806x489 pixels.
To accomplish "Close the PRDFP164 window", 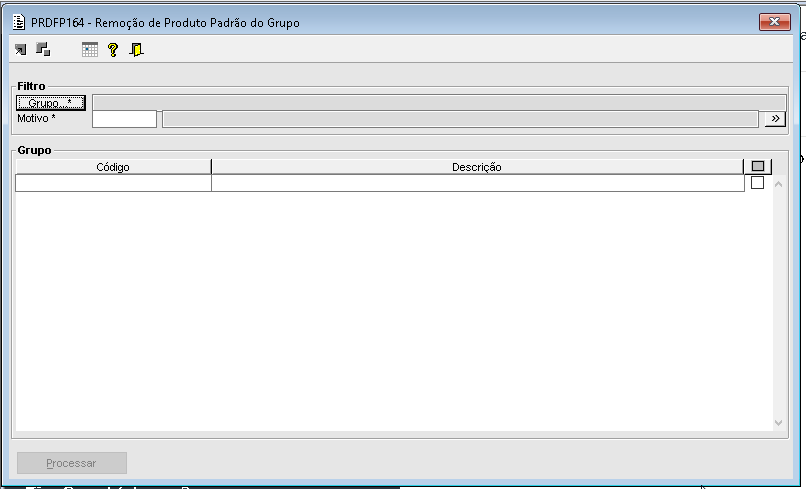I will pyautogui.click(x=775, y=22).
